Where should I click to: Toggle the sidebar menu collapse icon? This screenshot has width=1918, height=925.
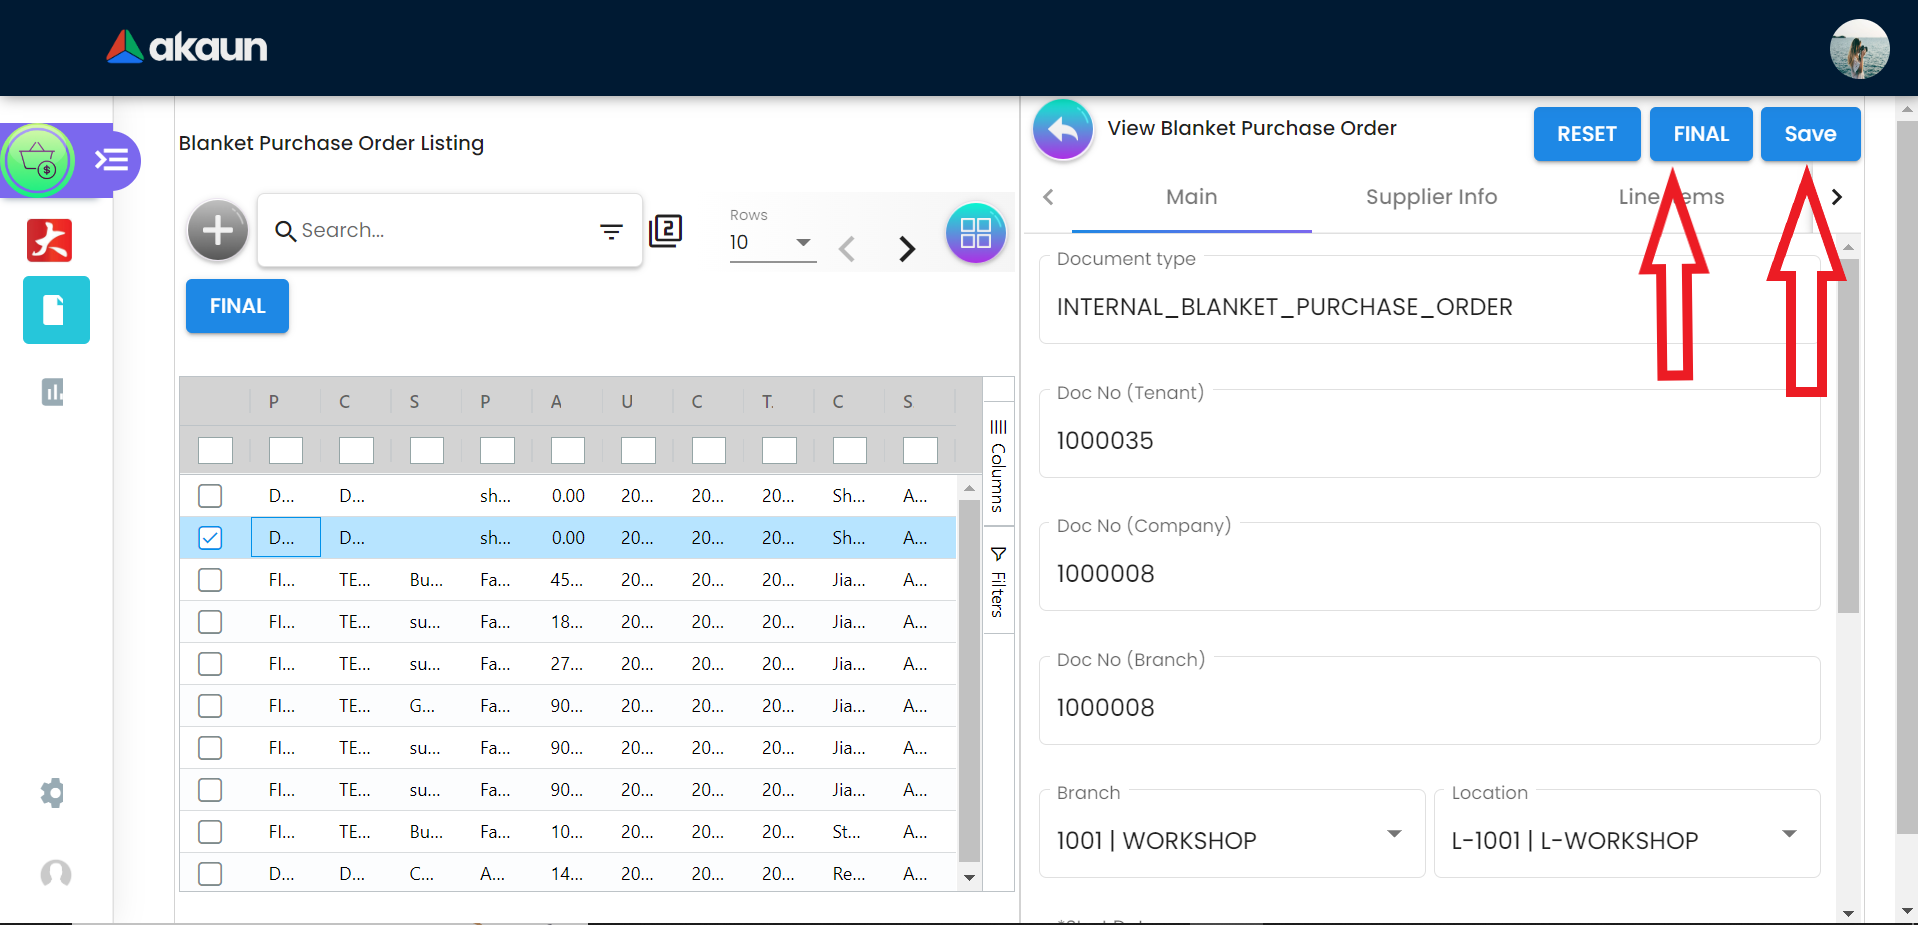pyautogui.click(x=111, y=160)
